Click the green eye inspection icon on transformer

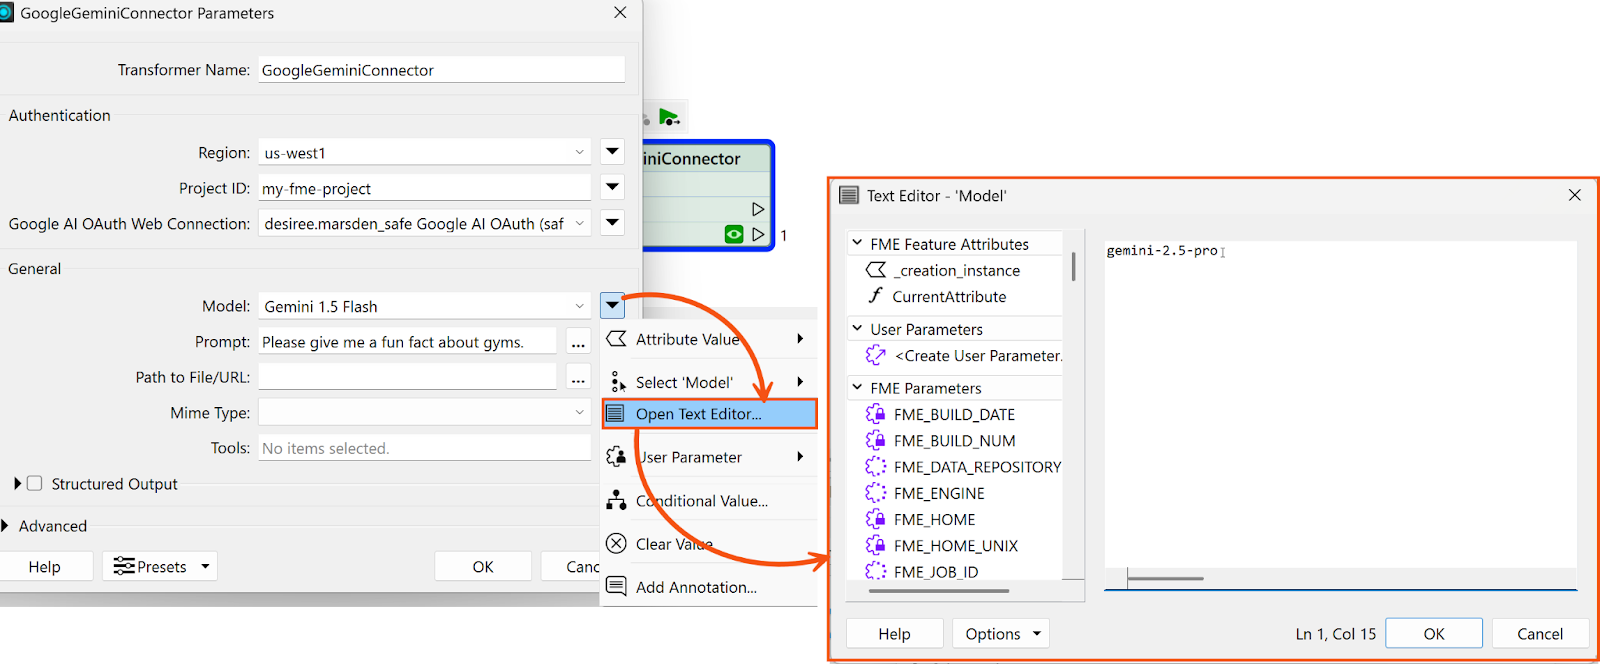coord(734,234)
